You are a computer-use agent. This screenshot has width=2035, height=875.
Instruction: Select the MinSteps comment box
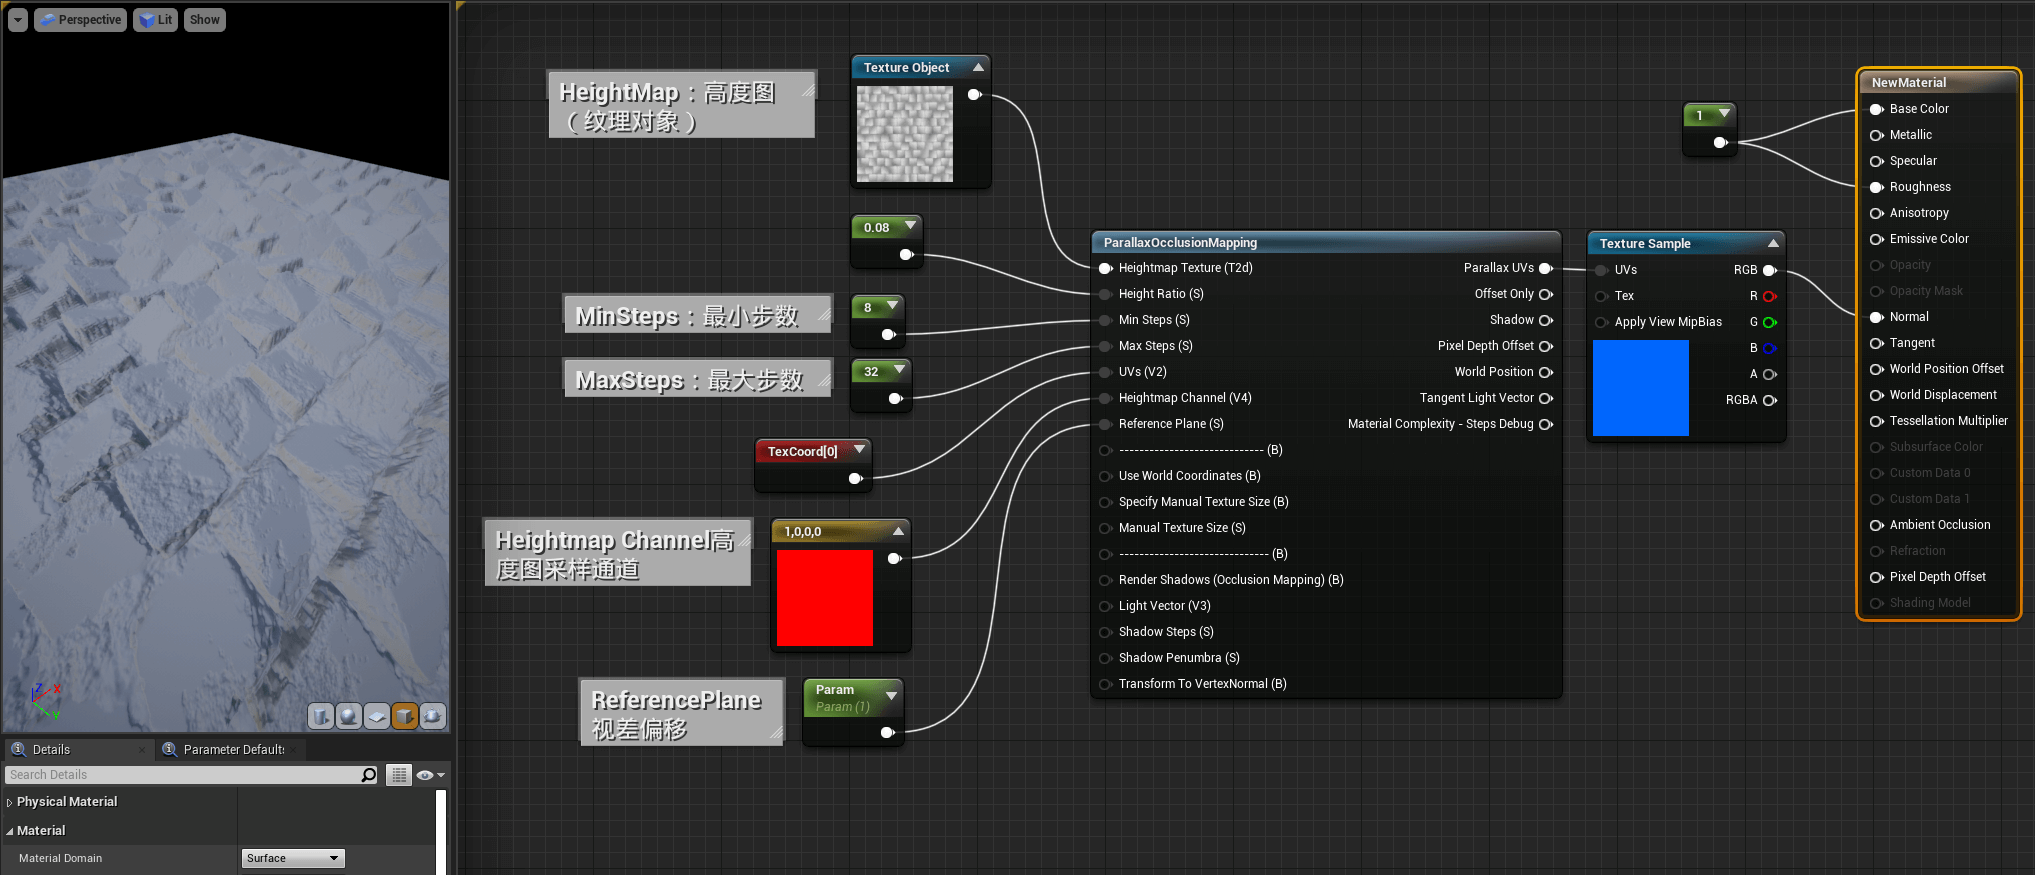point(697,314)
